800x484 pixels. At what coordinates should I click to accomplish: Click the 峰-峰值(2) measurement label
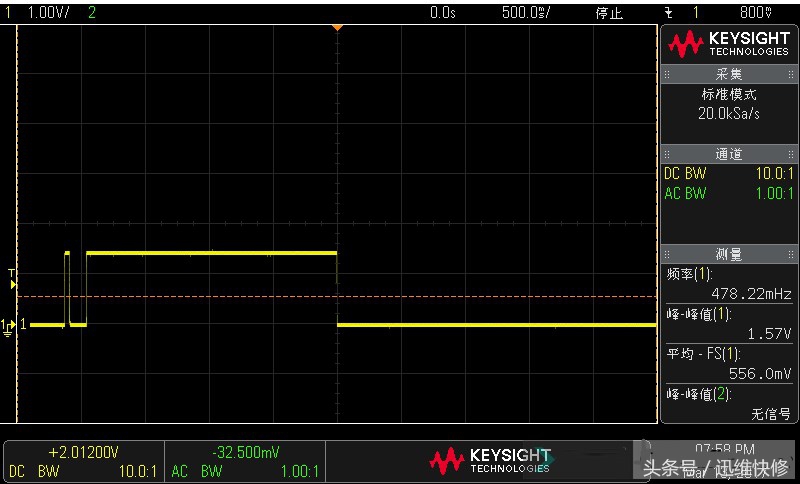tap(698, 394)
